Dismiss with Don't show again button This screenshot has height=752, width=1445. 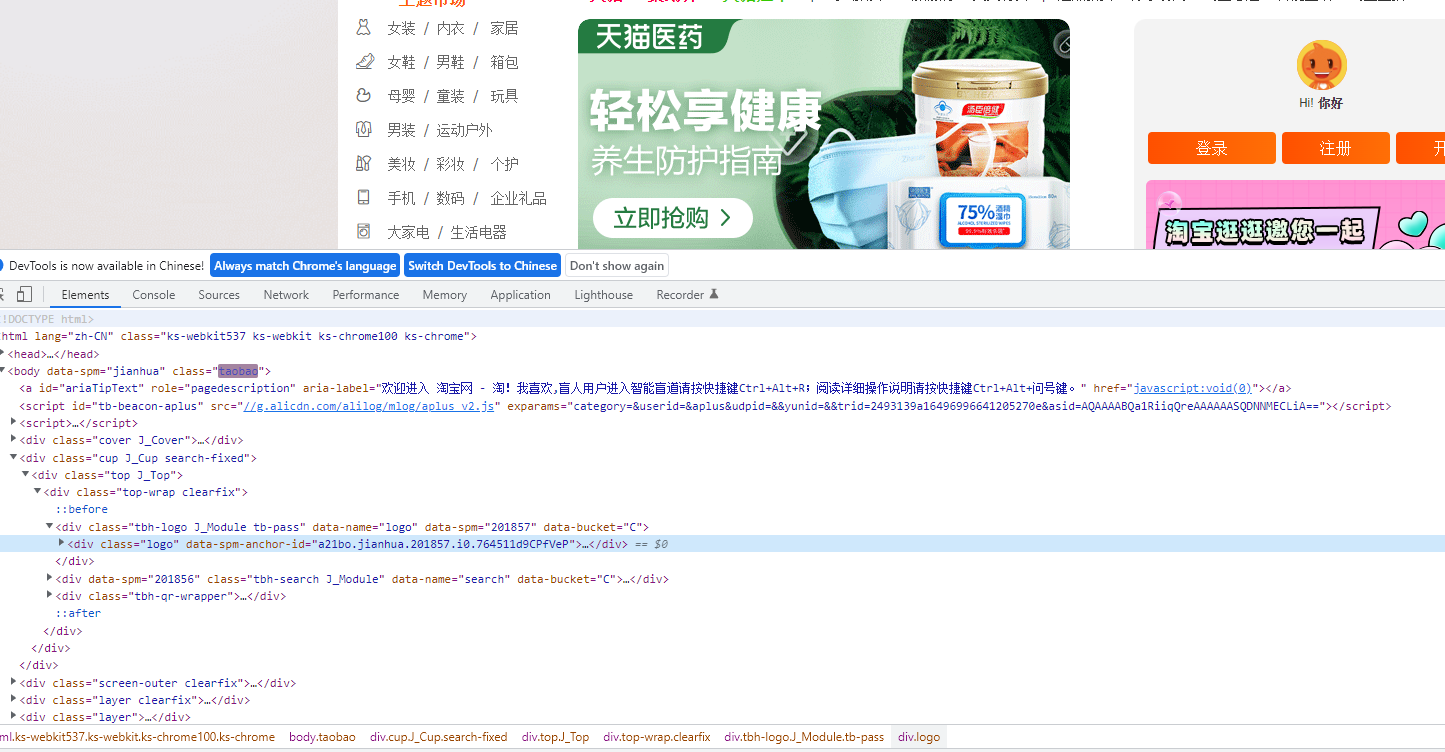click(x=617, y=266)
